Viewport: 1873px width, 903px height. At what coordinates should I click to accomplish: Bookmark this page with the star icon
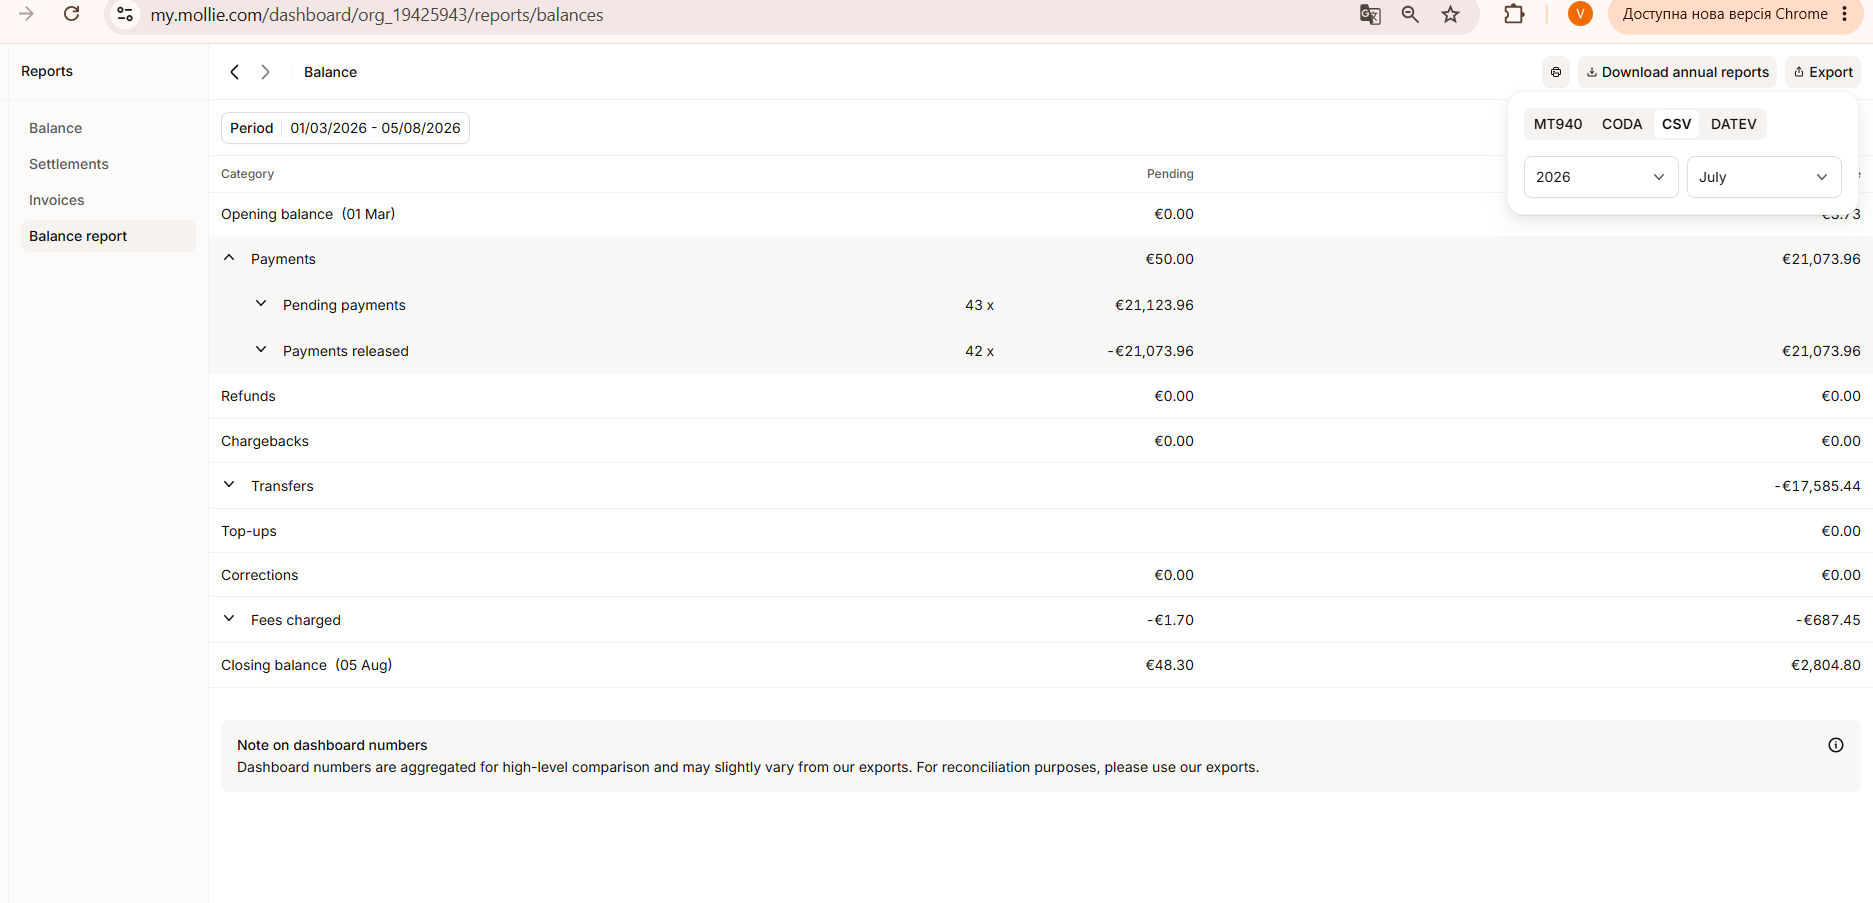click(x=1450, y=14)
